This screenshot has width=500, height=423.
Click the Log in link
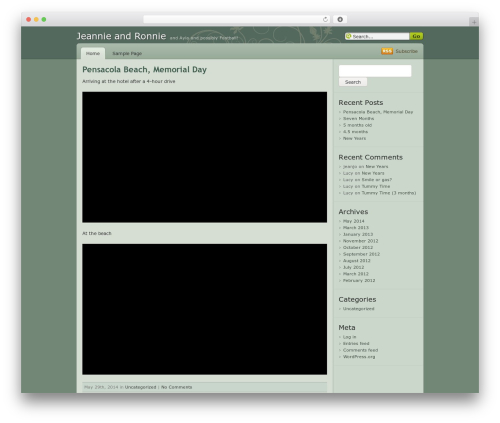(349, 337)
